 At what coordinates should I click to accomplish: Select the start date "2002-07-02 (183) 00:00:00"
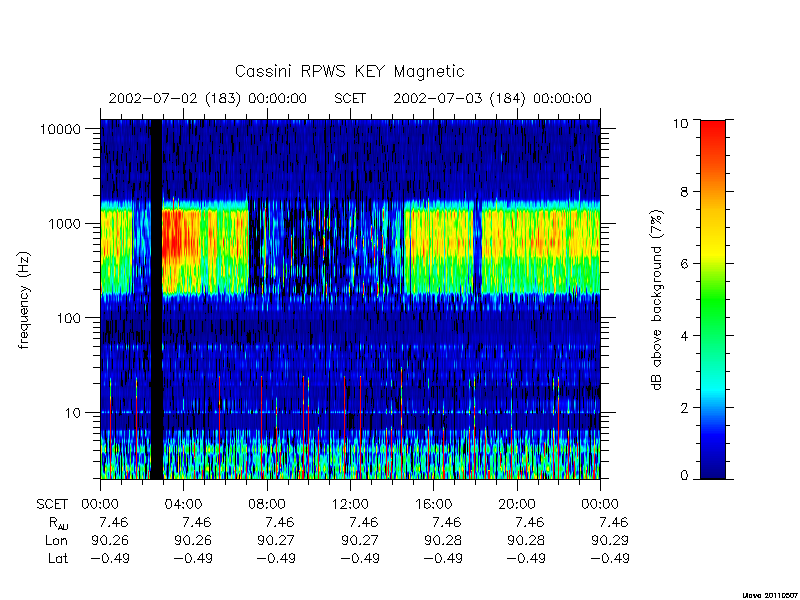tap(208, 98)
